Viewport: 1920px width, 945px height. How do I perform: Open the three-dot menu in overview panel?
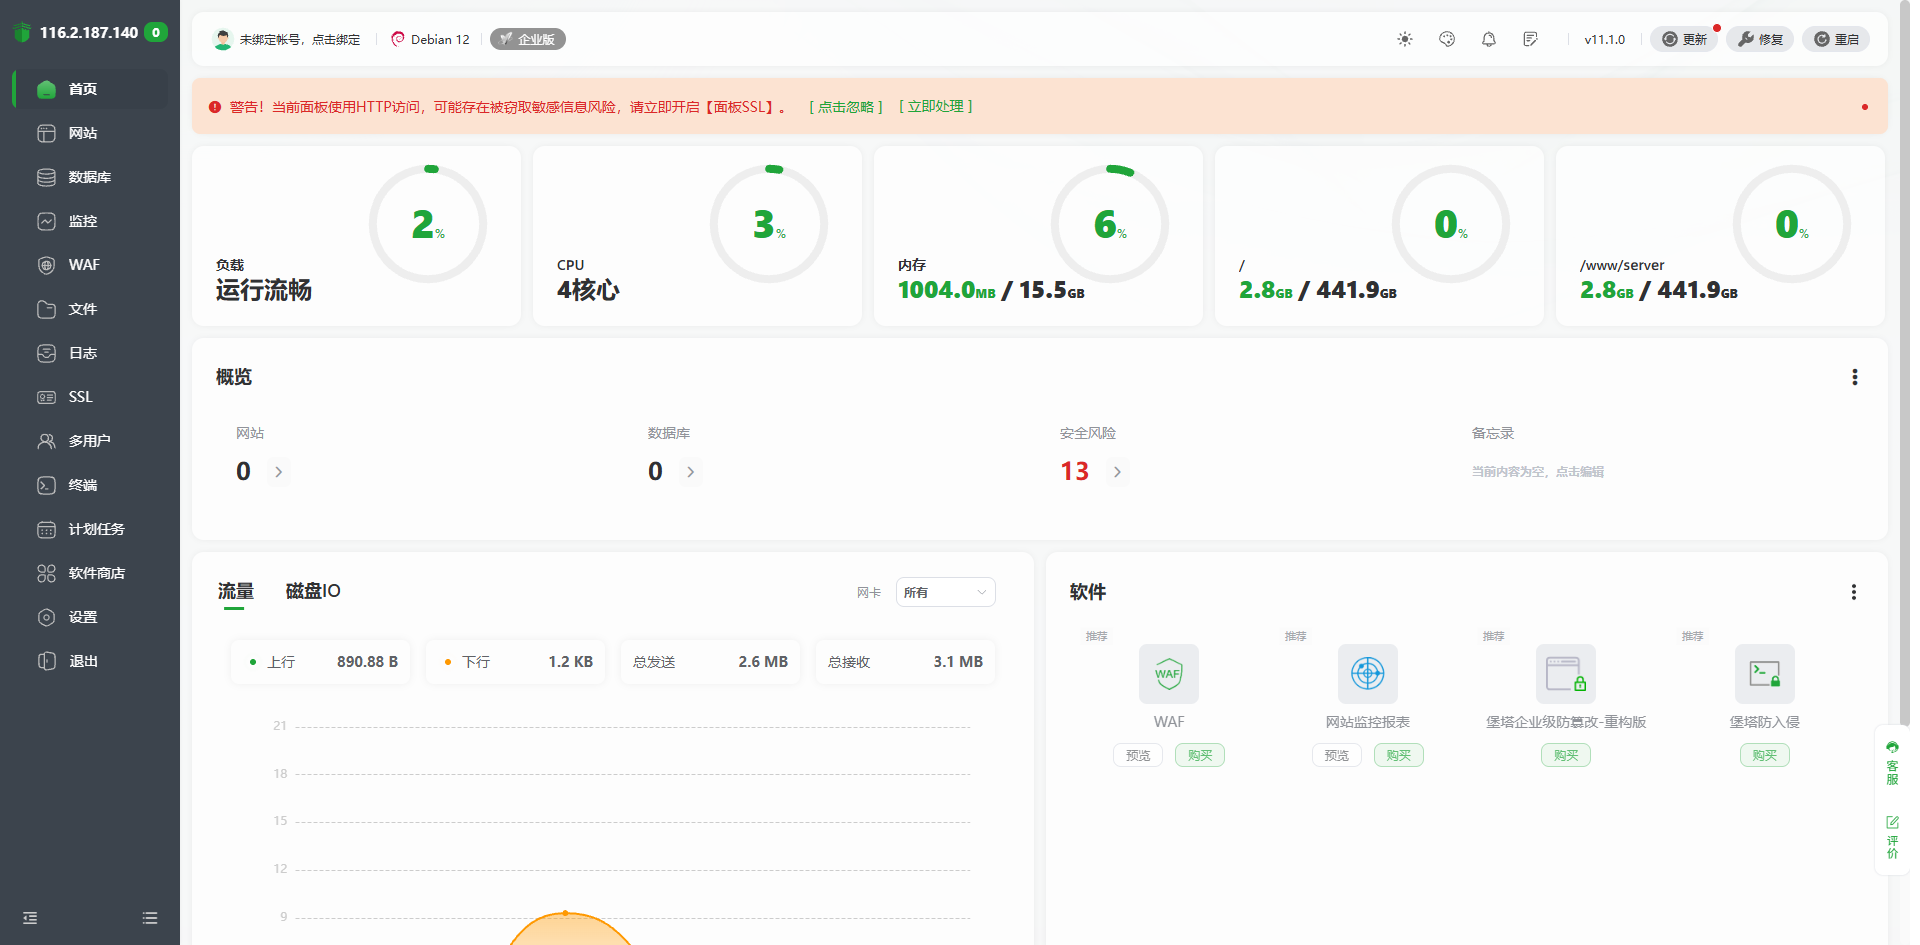pos(1854,377)
